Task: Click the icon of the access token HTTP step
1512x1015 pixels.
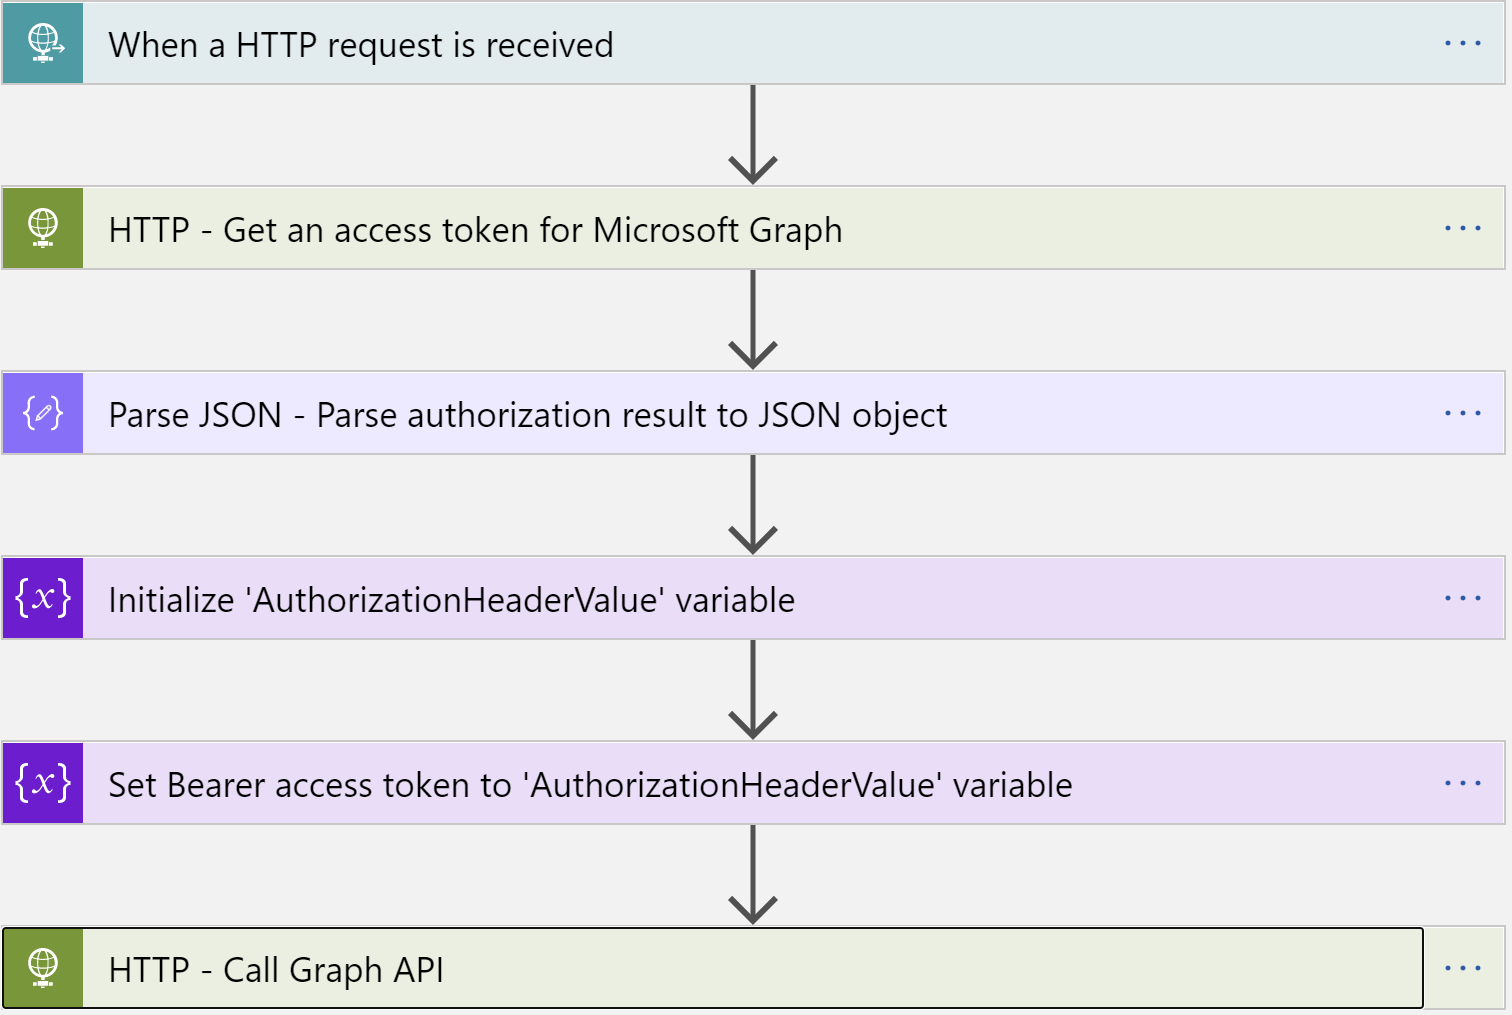Action: 43,229
